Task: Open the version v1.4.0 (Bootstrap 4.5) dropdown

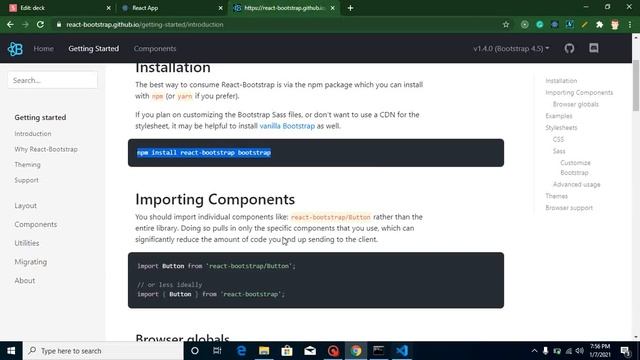Action: [511, 49]
